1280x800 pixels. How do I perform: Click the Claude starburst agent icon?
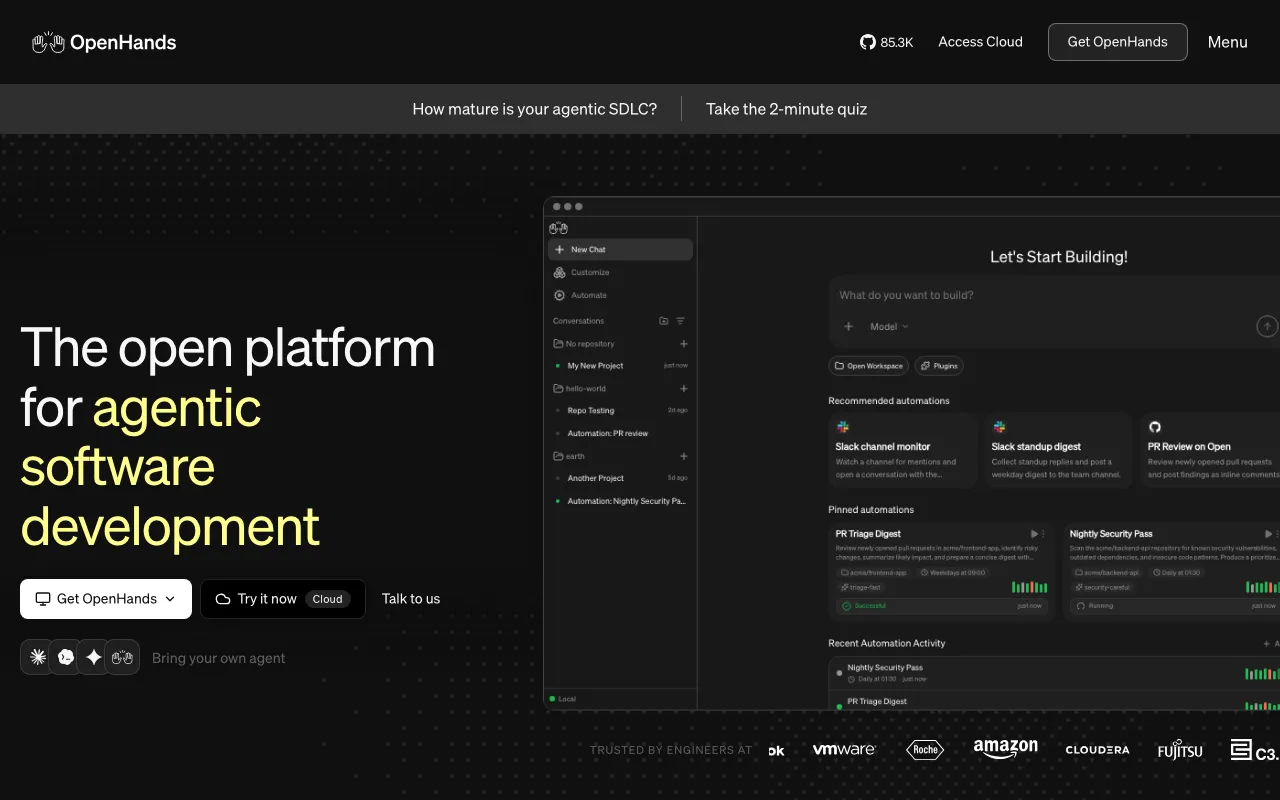pyautogui.click(x=38, y=657)
